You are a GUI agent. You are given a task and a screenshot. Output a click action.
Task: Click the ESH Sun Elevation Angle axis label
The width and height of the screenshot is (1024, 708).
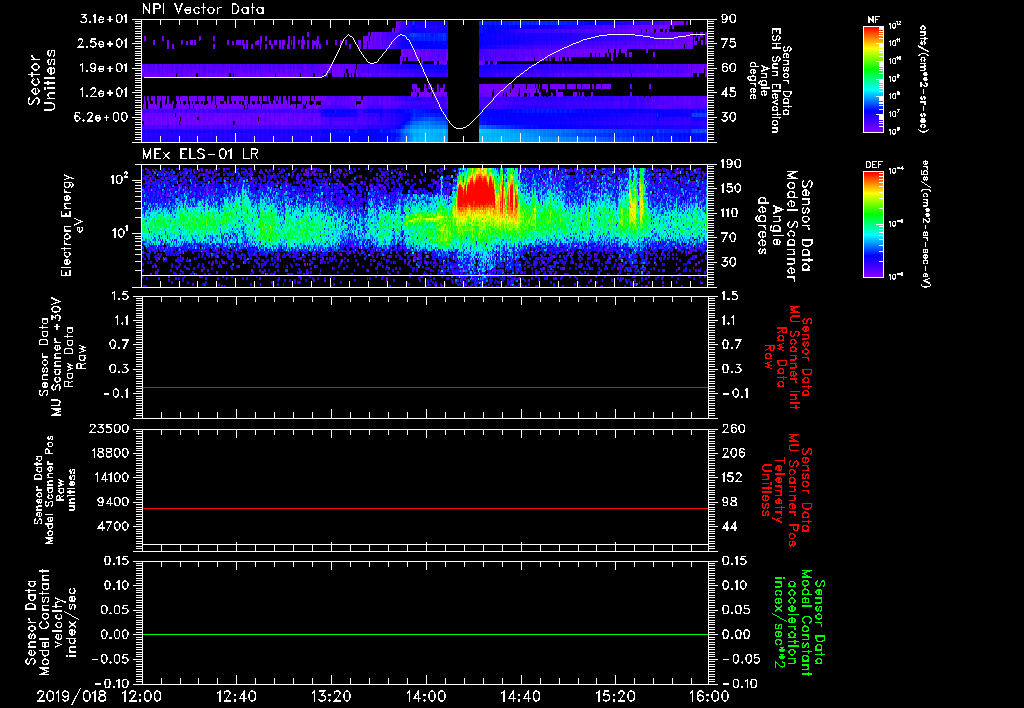(771, 80)
